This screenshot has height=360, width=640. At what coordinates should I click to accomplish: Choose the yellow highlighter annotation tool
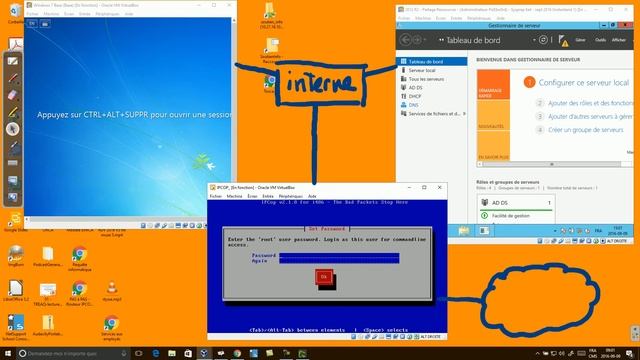[13, 112]
